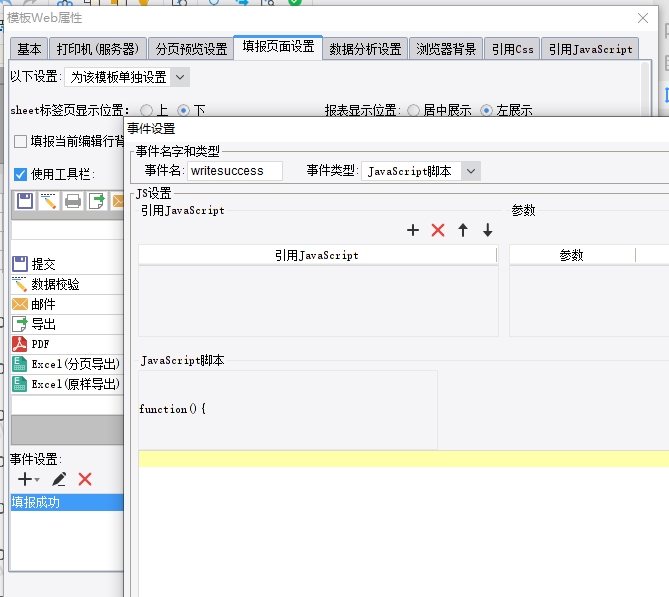Open the 数据分析设置 tab
The height and width of the screenshot is (597, 669).
click(x=365, y=49)
